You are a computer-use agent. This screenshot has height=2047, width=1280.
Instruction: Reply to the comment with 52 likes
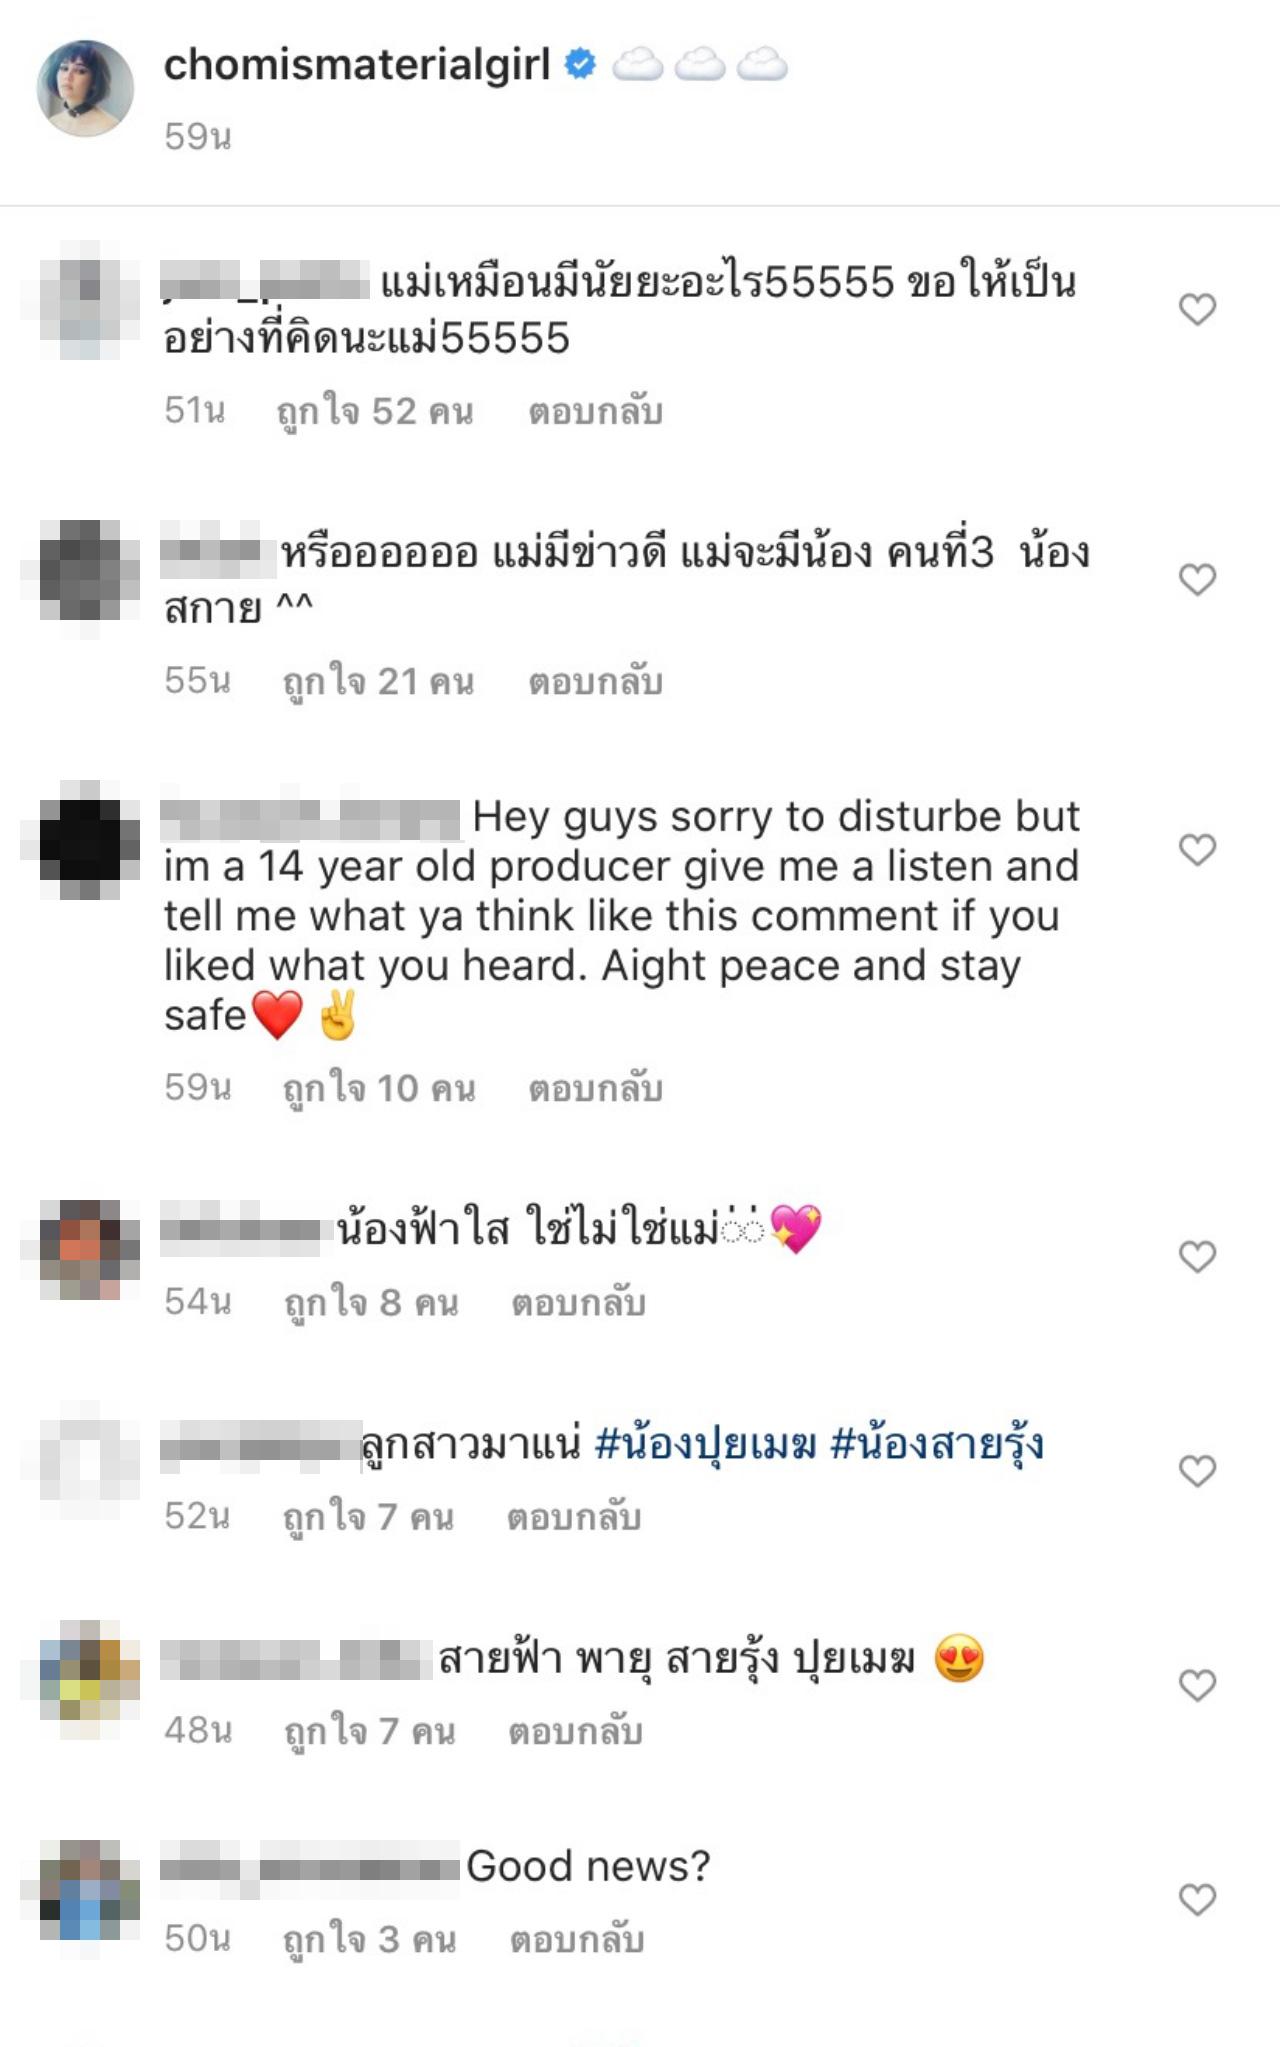tap(596, 411)
